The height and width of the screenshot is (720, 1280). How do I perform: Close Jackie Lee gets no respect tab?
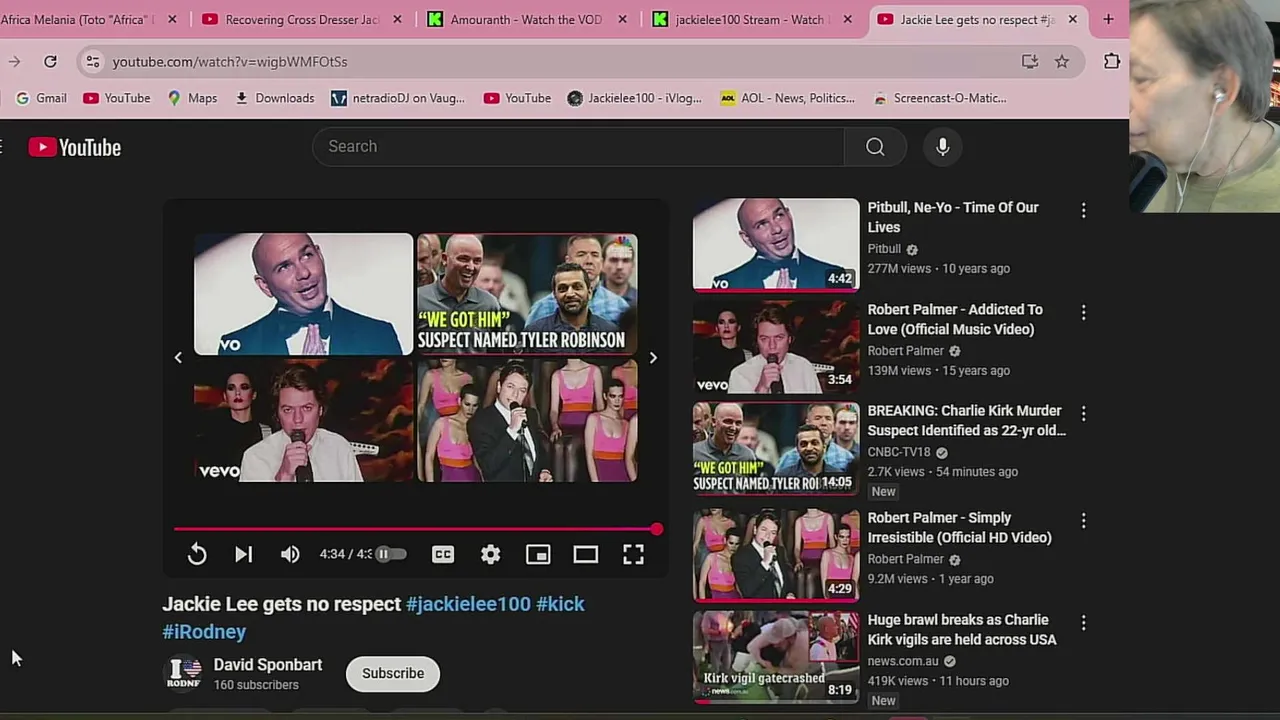(x=1073, y=19)
